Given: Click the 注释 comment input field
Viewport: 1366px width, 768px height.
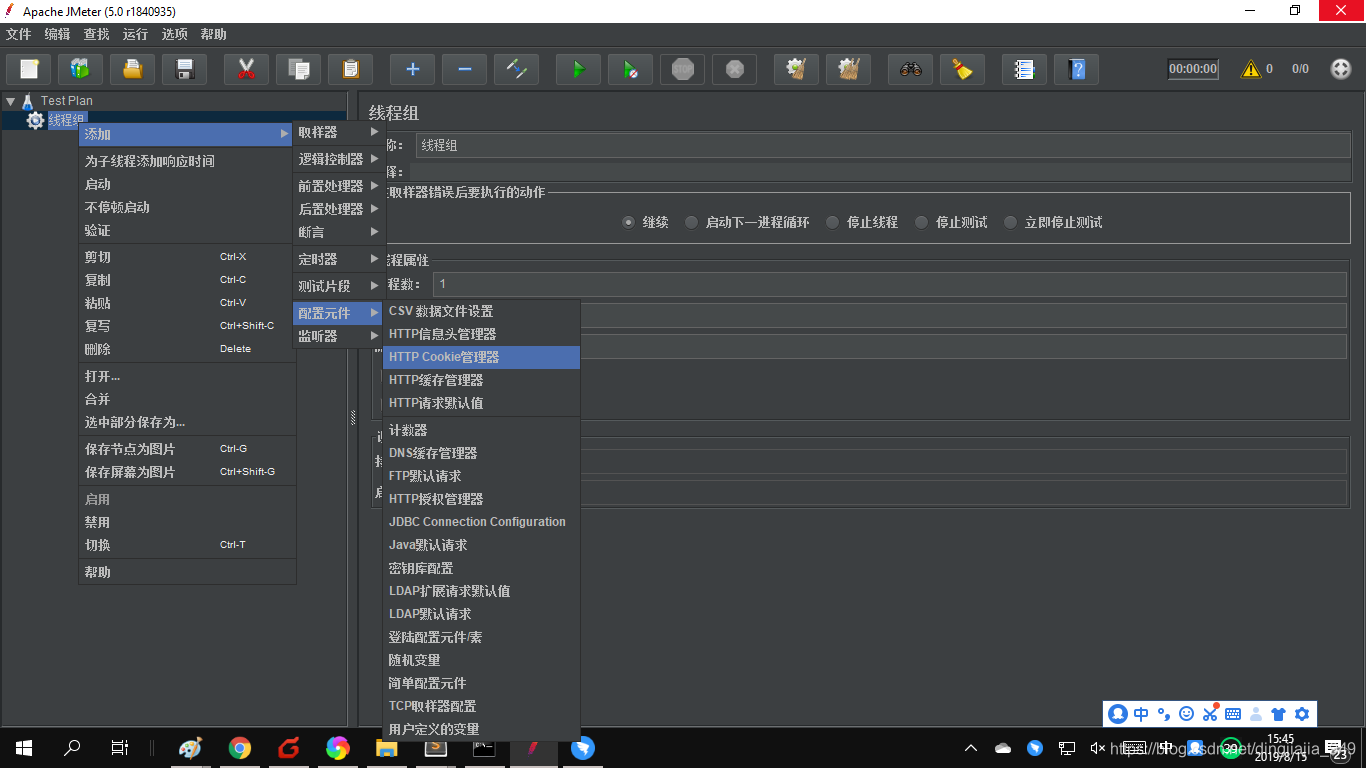Looking at the screenshot, I should tap(880, 172).
